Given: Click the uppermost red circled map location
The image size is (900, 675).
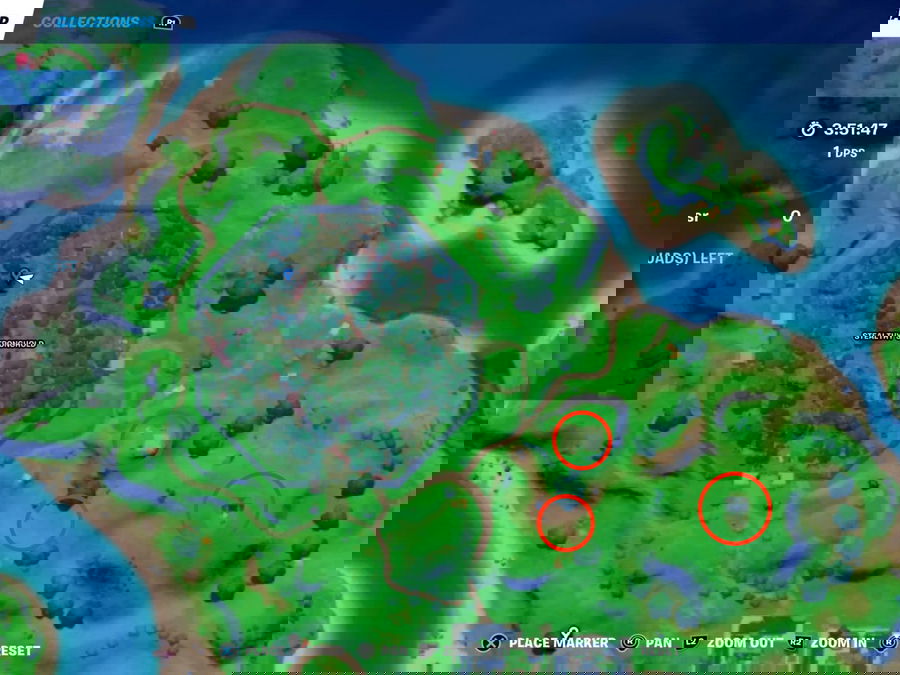Looking at the screenshot, I should (x=582, y=440).
